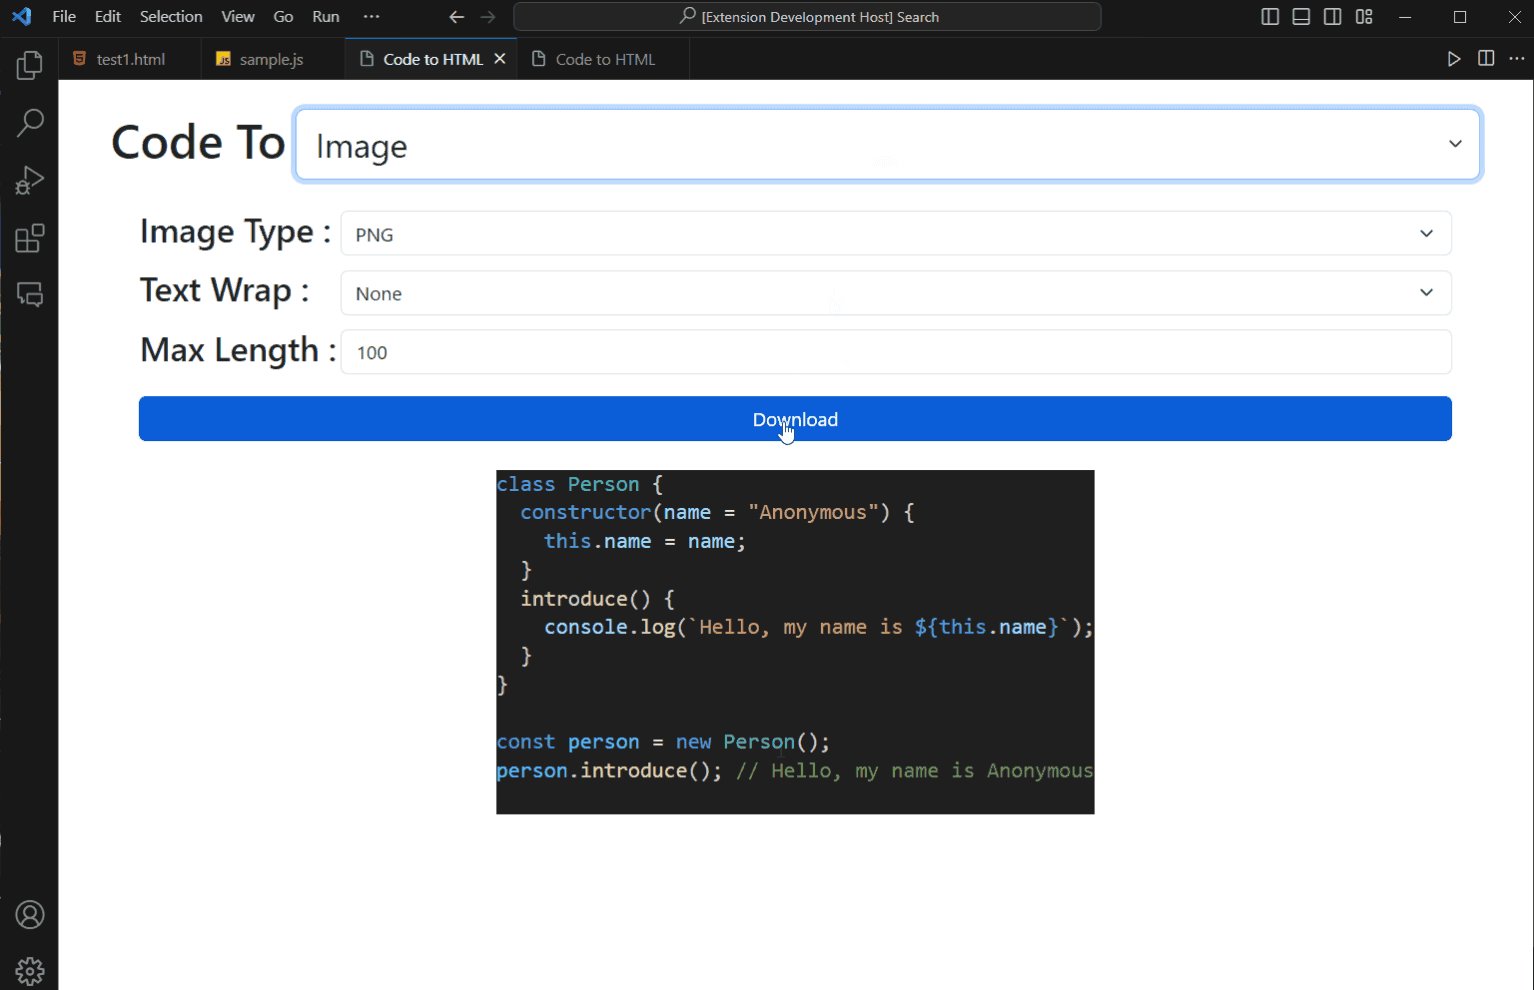Minimize the VS Code window
Screen dimensions: 1534x990
(1405, 17)
